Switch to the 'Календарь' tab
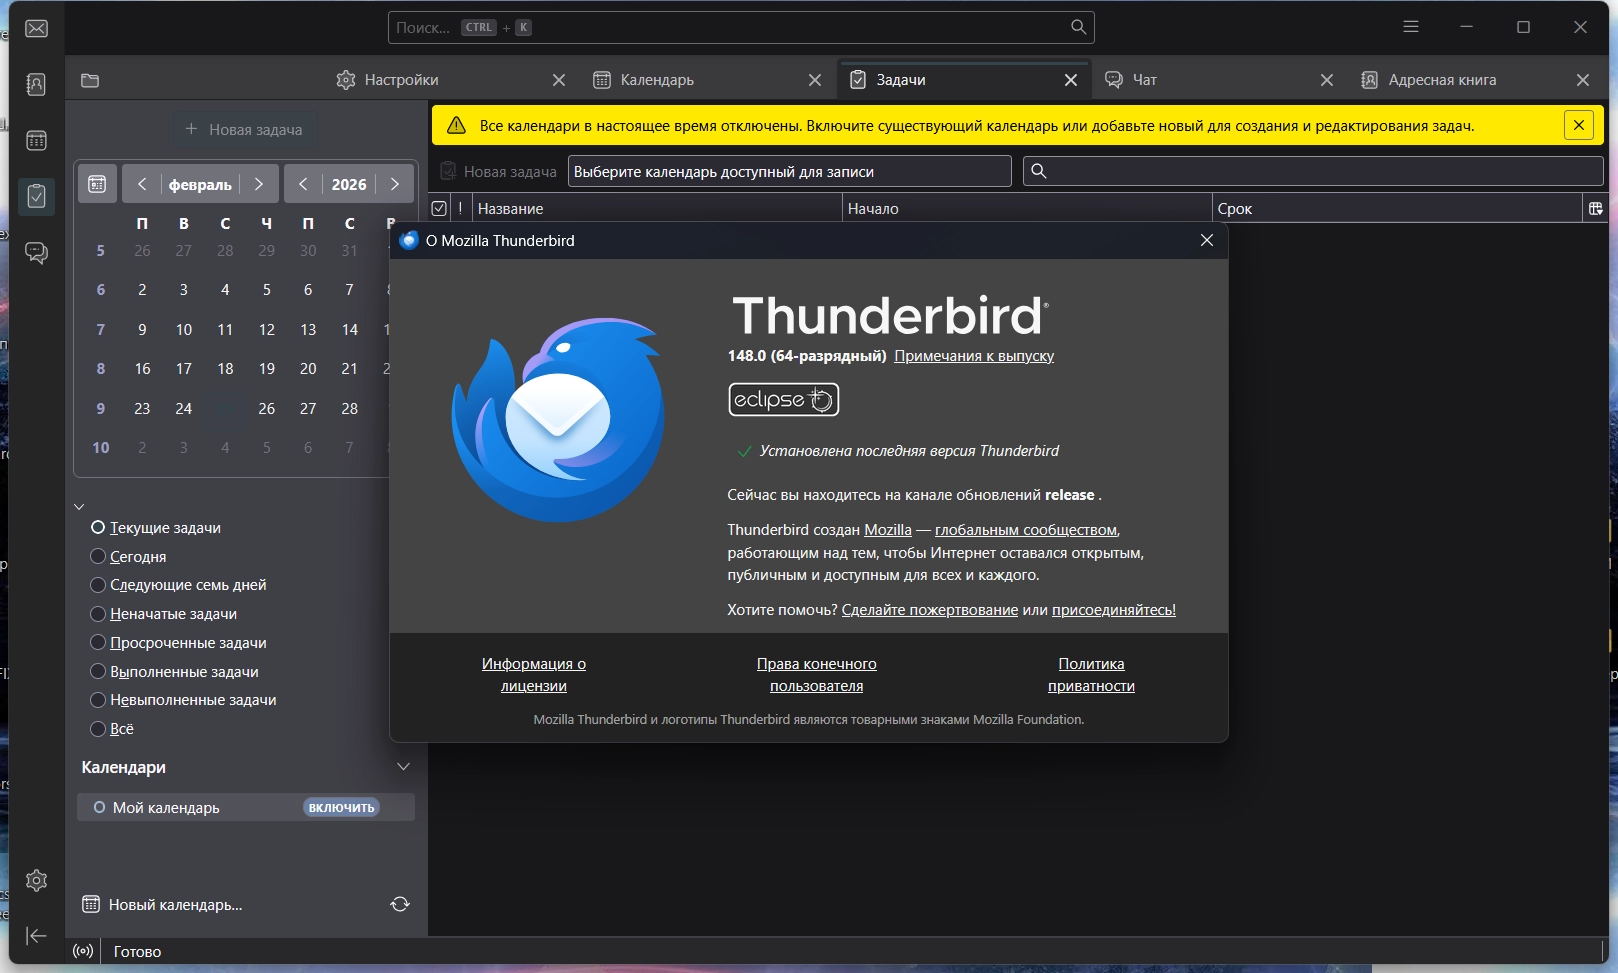The height and width of the screenshot is (973, 1618). tap(656, 80)
